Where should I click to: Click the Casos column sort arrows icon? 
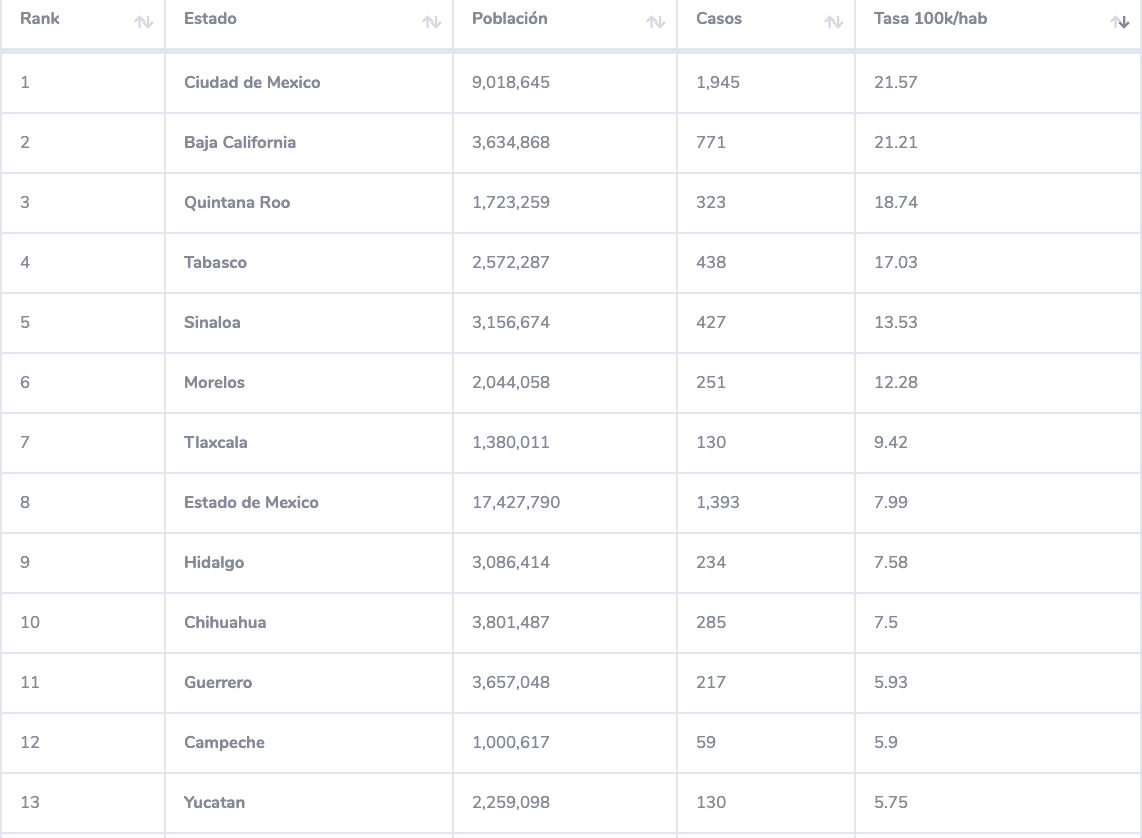tap(834, 22)
